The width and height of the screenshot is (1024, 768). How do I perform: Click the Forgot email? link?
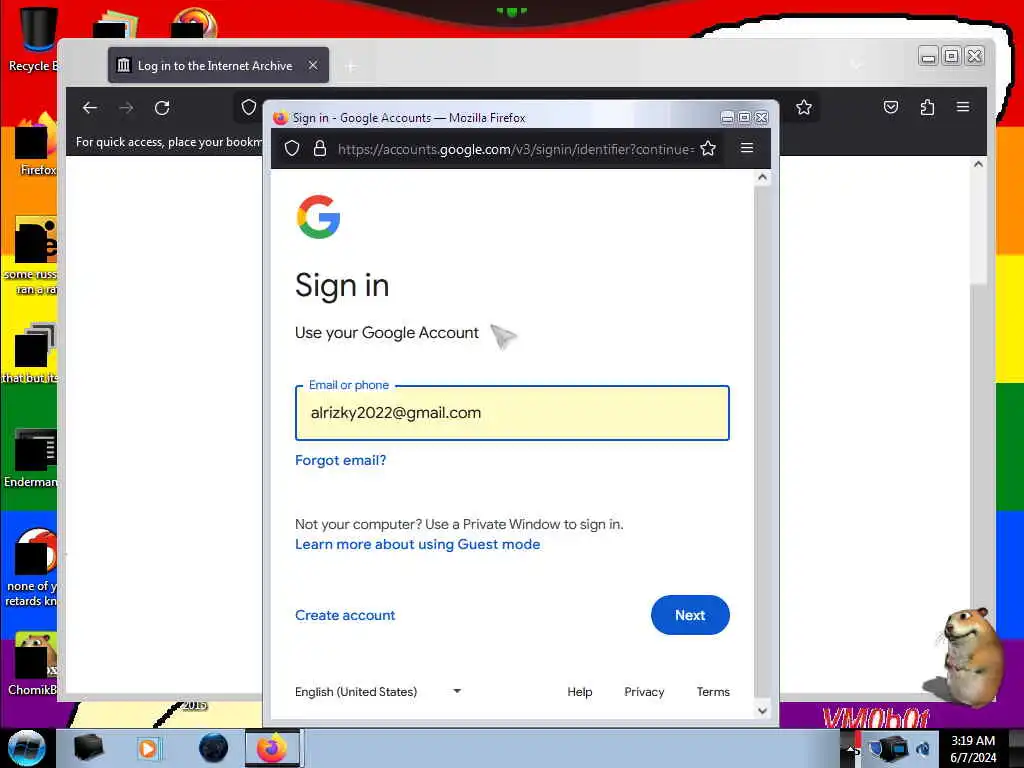pos(340,460)
